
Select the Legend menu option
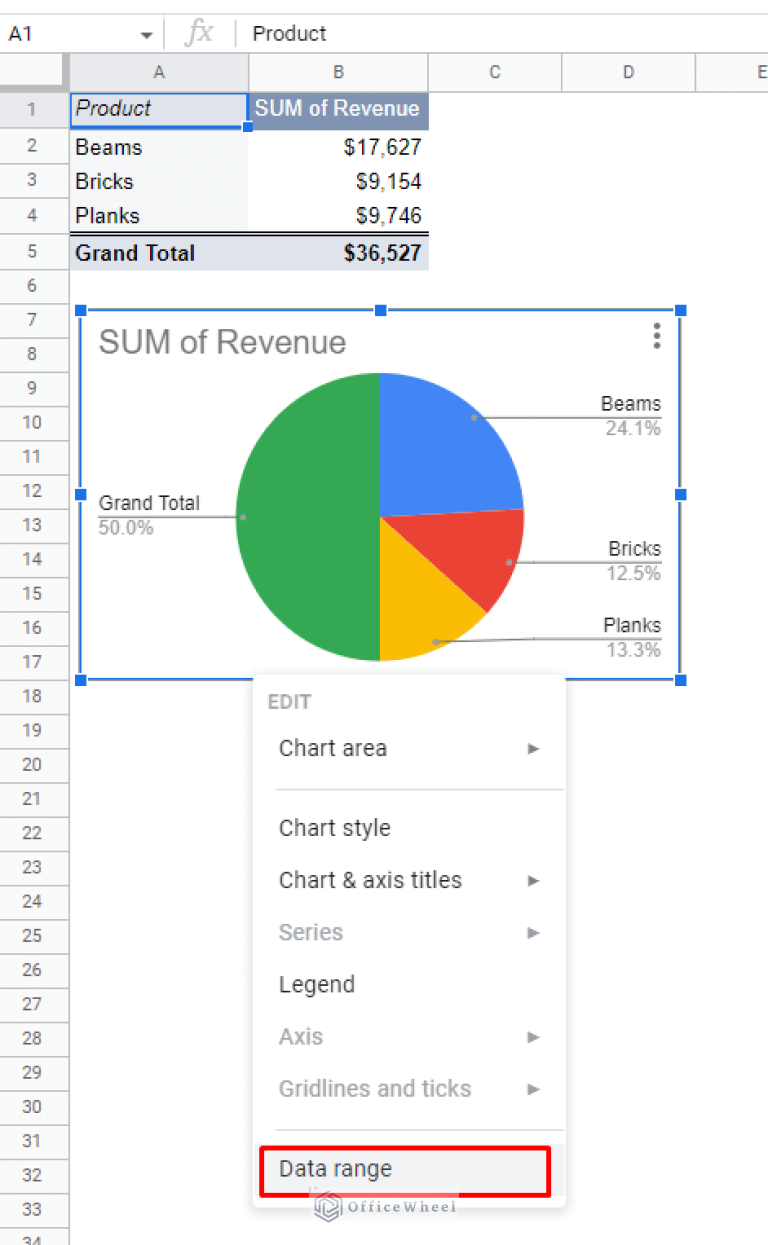click(317, 984)
